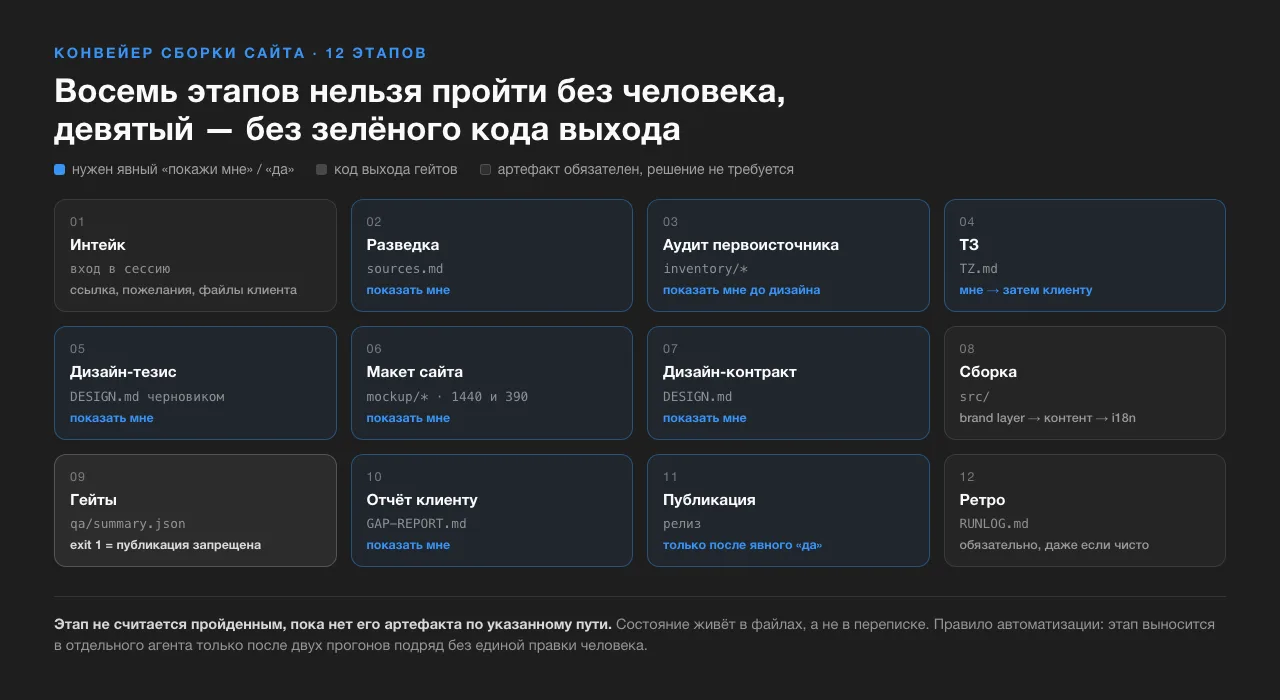Image resolution: width=1280 pixels, height=700 pixels.
Task: Click «показать мне» under mockup/* line
Action: pyautogui.click(x=408, y=418)
